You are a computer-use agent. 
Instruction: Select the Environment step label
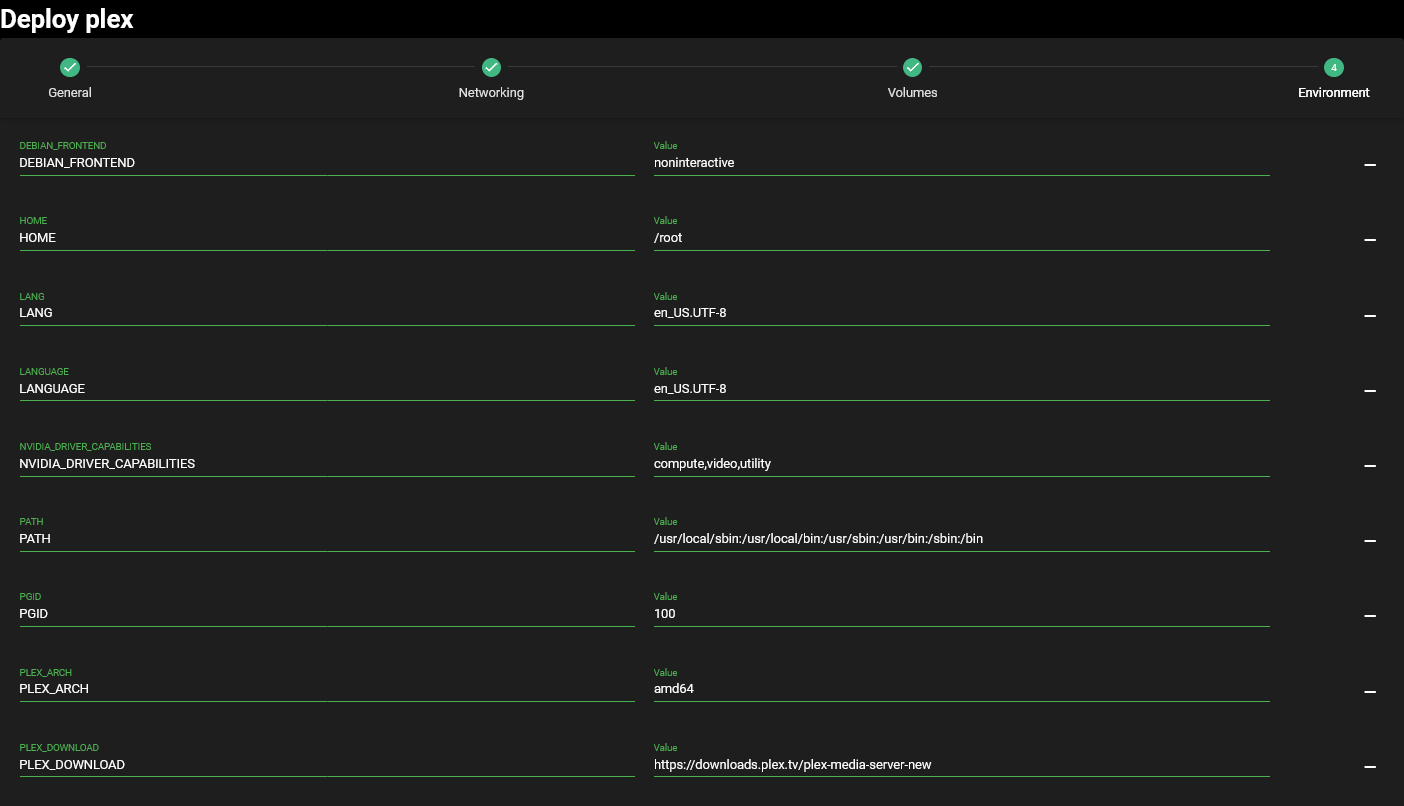coord(1334,93)
